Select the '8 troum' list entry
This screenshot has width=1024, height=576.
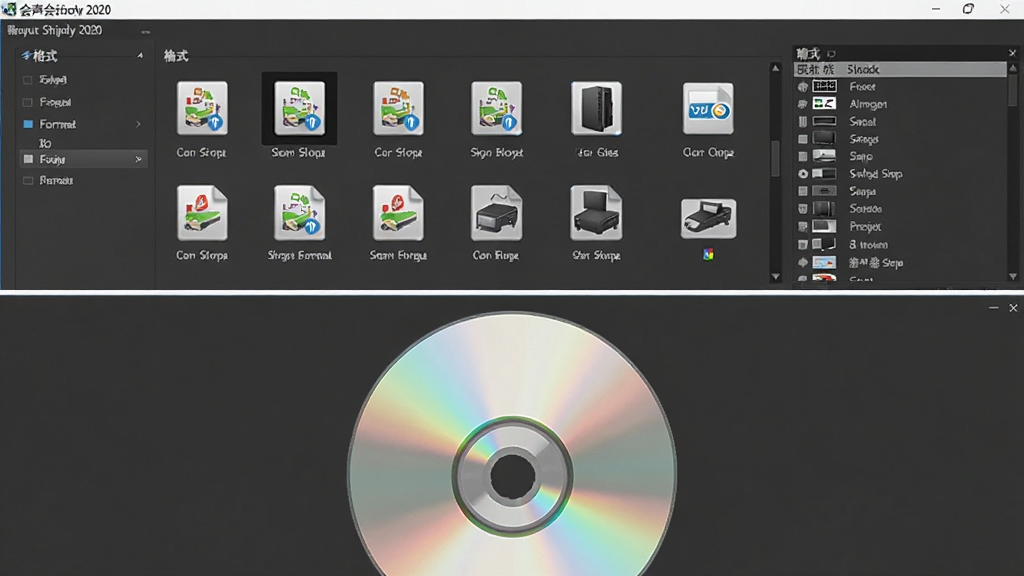(868, 244)
